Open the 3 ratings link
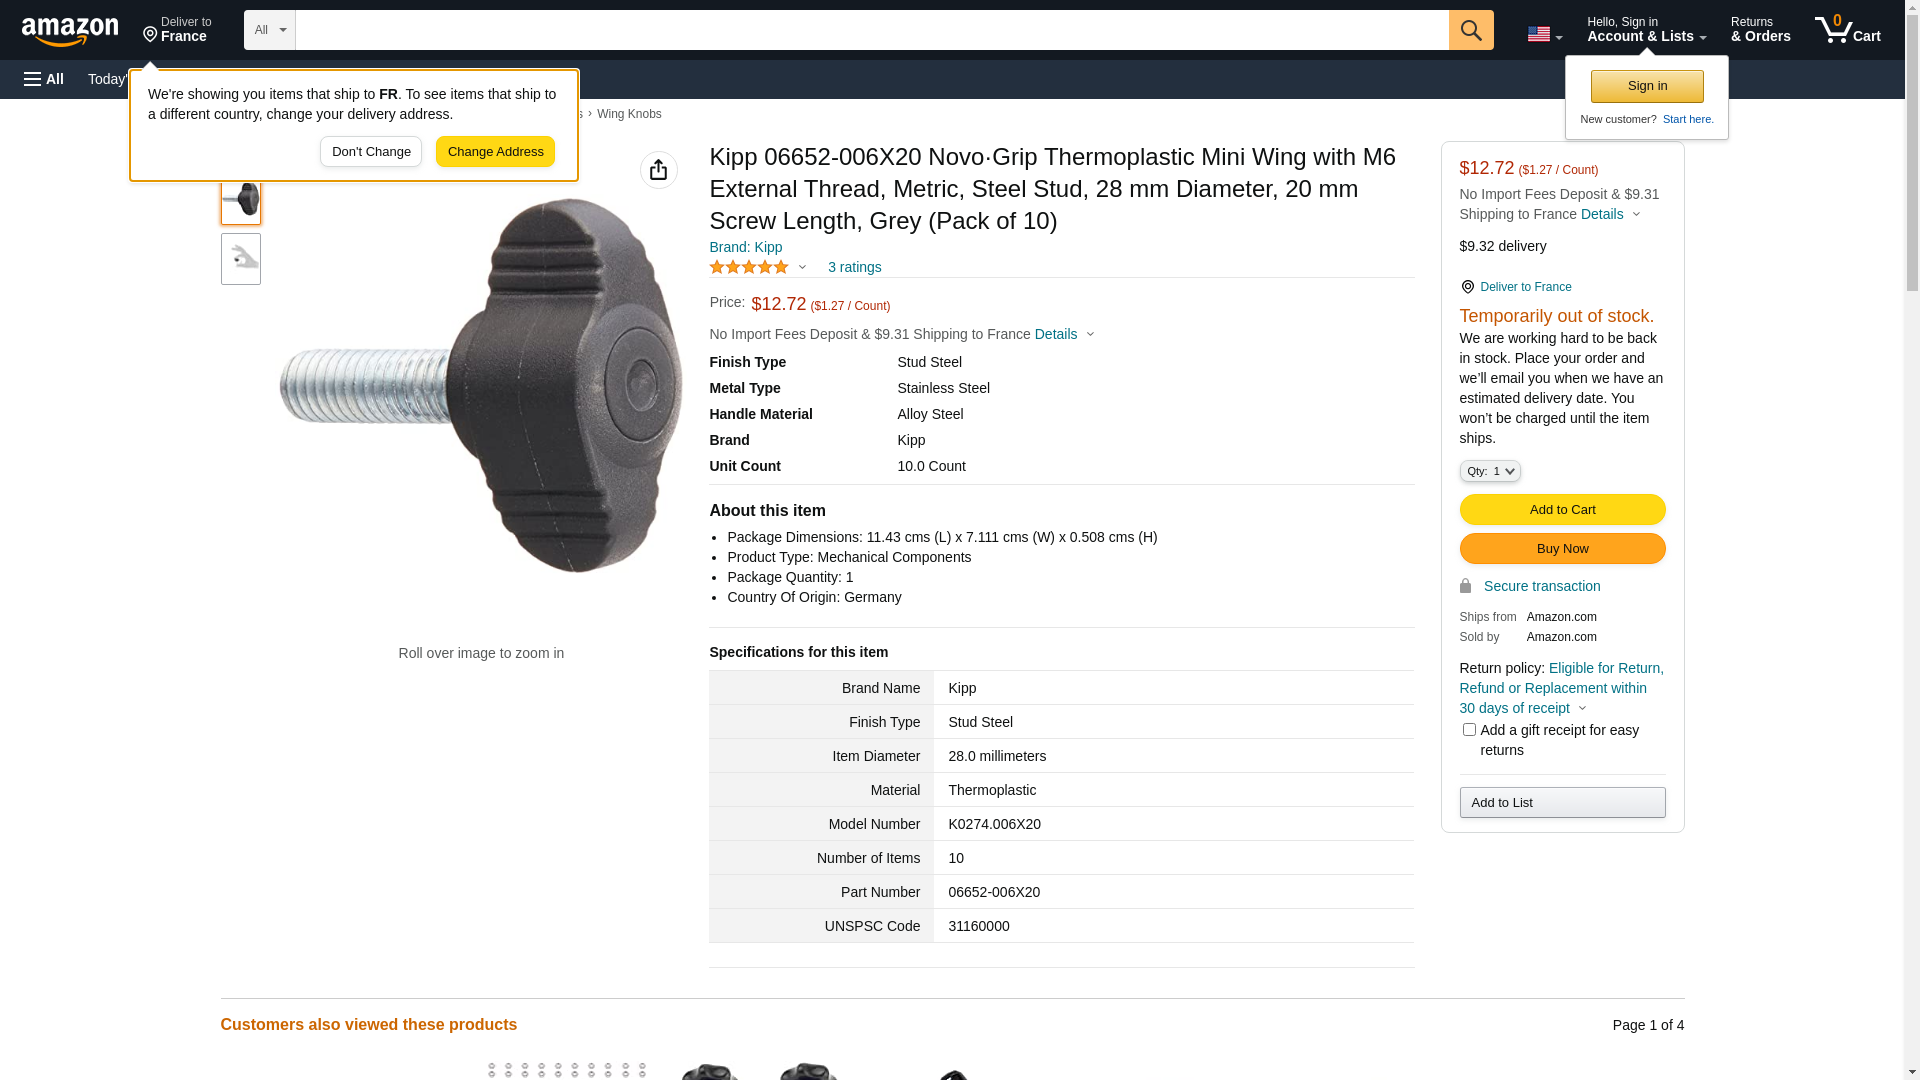Image resolution: width=1920 pixels, height=1080 pixels. [854, 267]
